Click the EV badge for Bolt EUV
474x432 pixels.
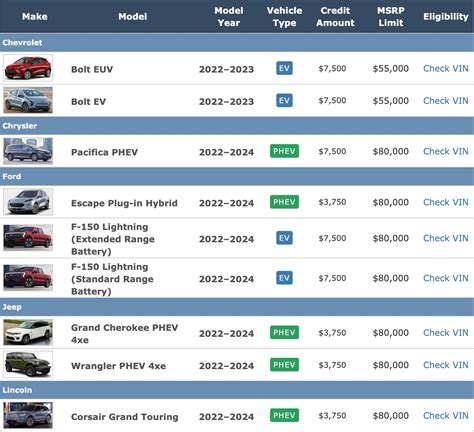click(284, 68)
